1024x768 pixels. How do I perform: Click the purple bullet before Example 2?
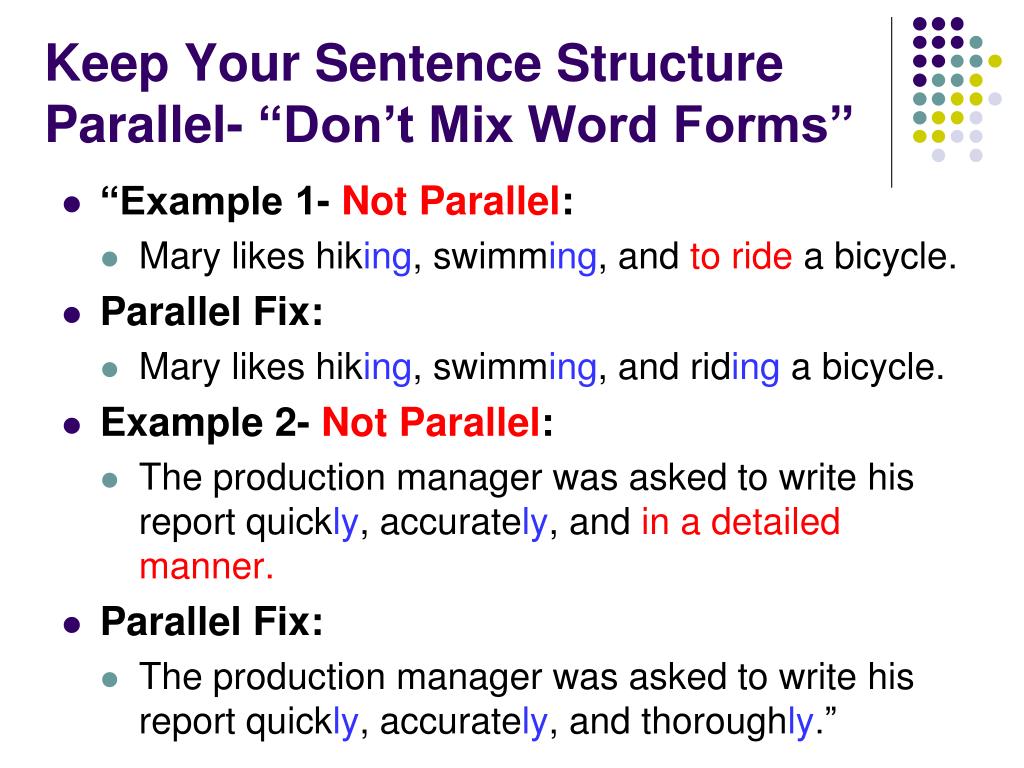[x=72, y=426]
